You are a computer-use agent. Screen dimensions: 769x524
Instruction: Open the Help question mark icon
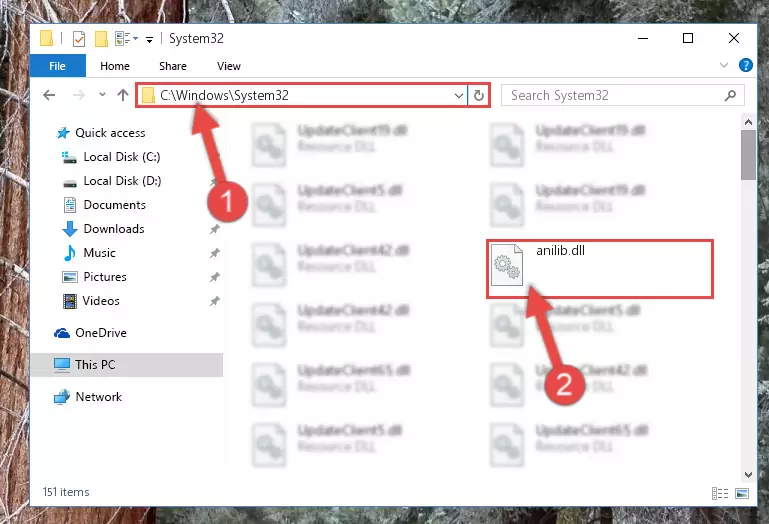(745, 65)
